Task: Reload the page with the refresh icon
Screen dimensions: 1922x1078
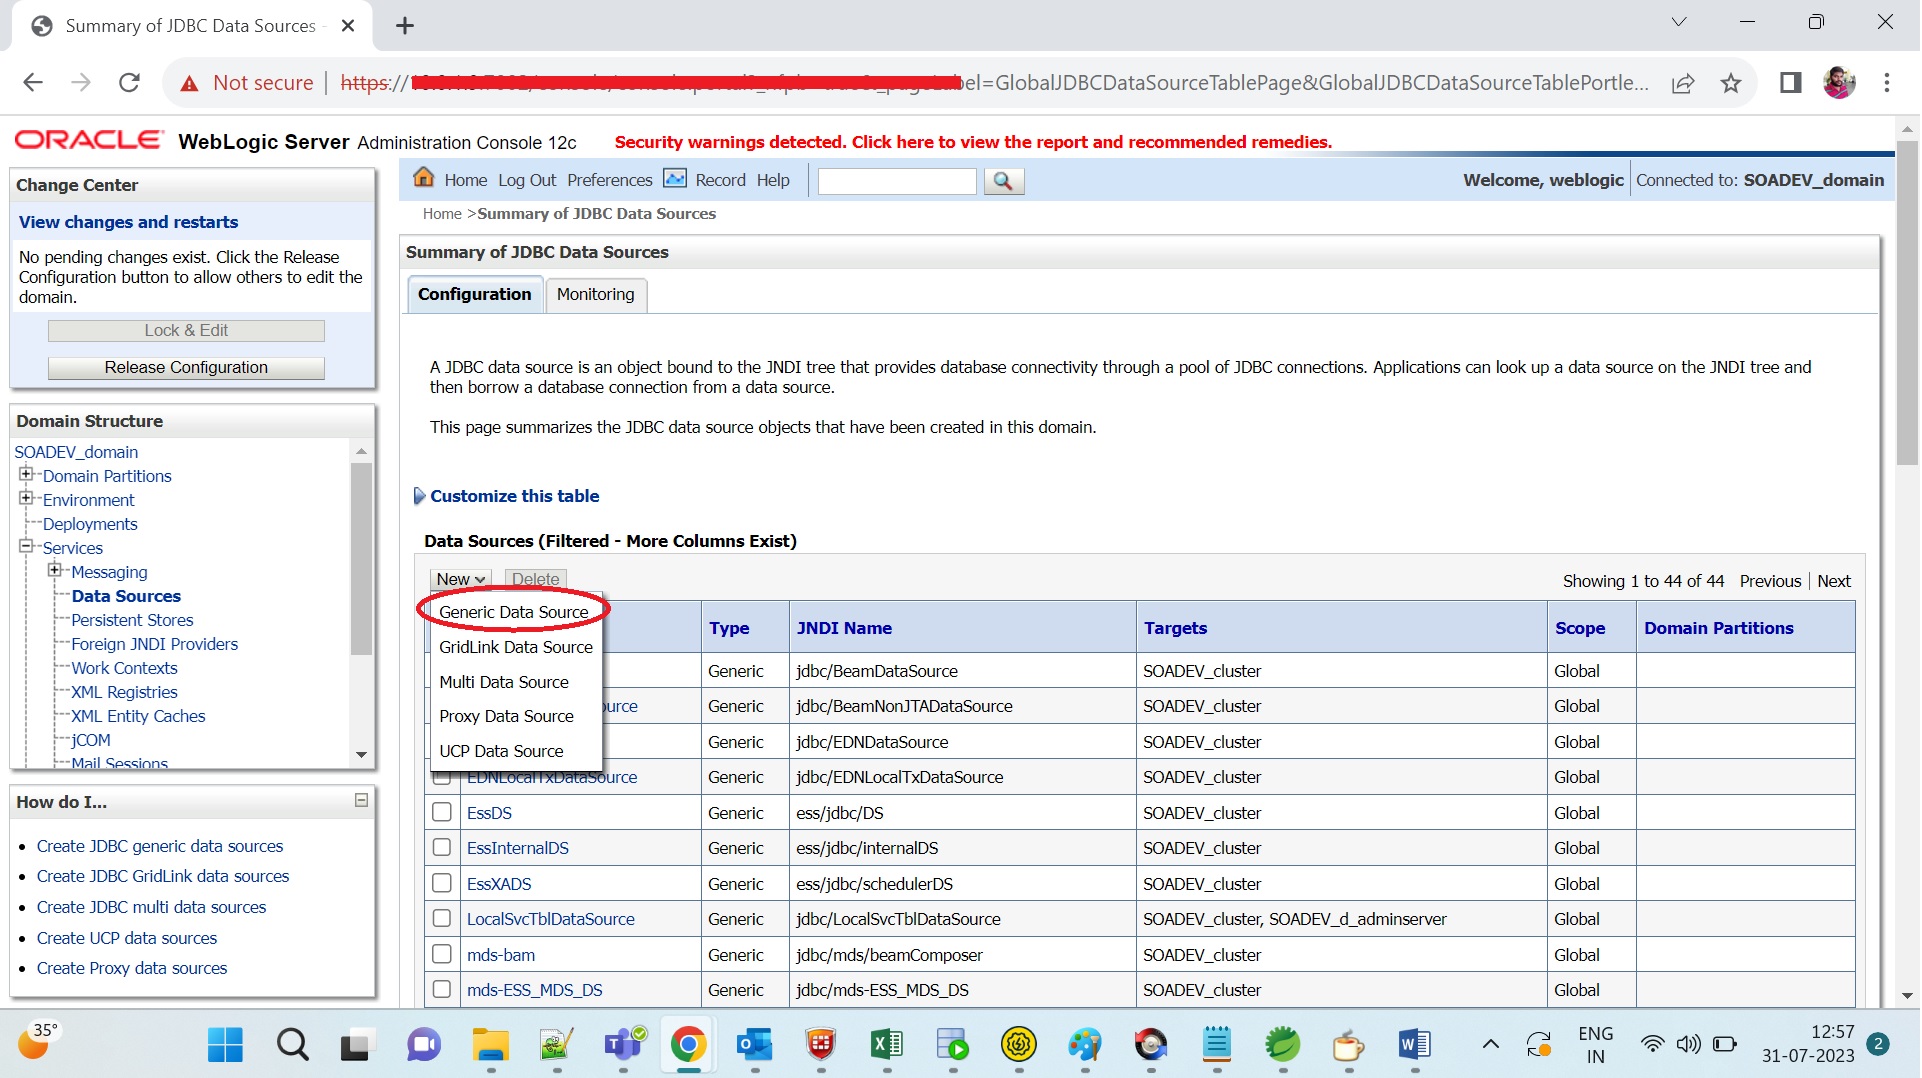Action: pos(129,83)
